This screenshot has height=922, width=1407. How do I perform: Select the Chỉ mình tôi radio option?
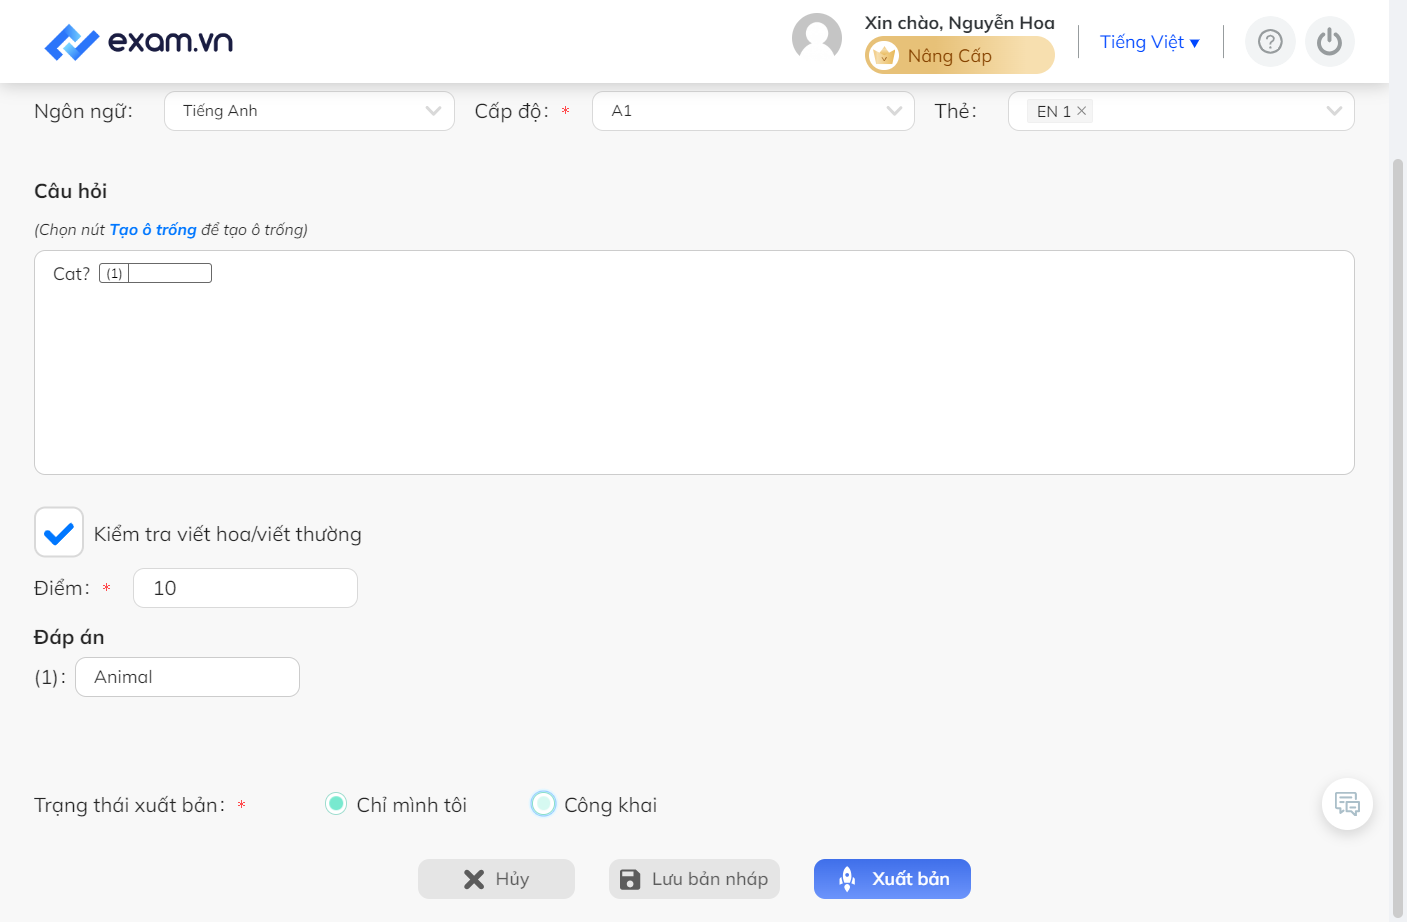click(336, 804)
